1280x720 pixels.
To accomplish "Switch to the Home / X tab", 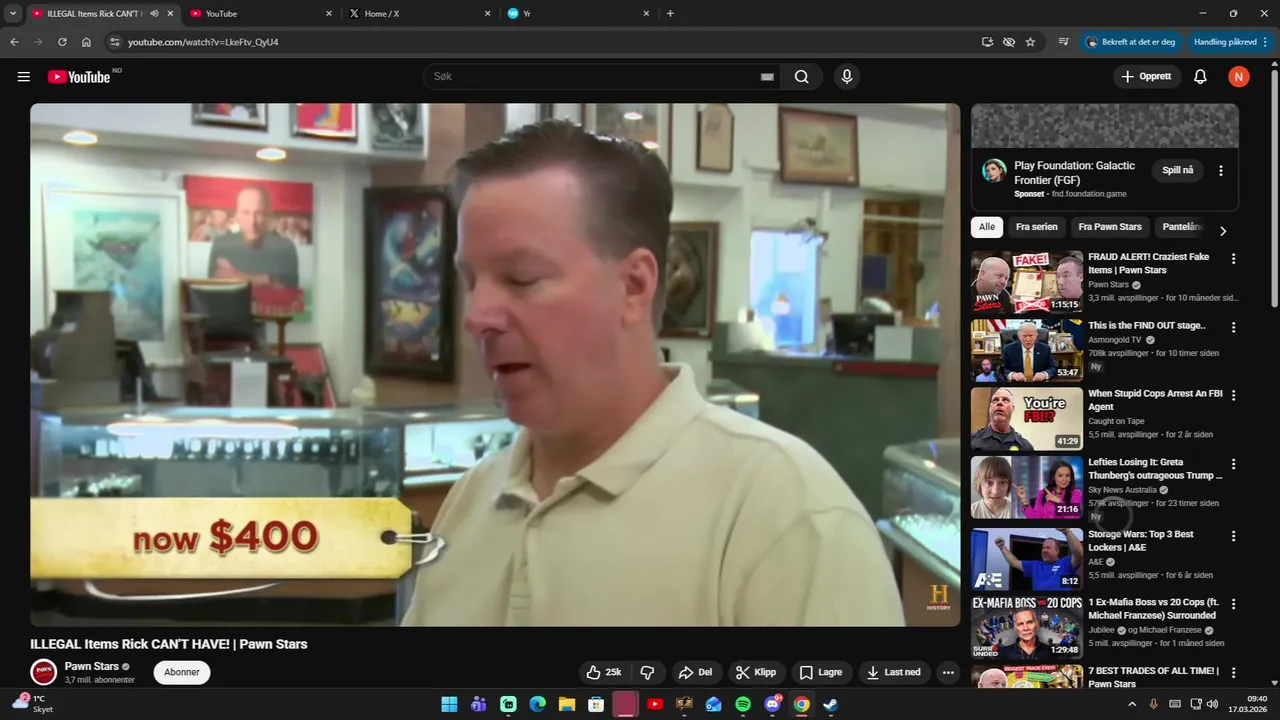I will point(420,14).
